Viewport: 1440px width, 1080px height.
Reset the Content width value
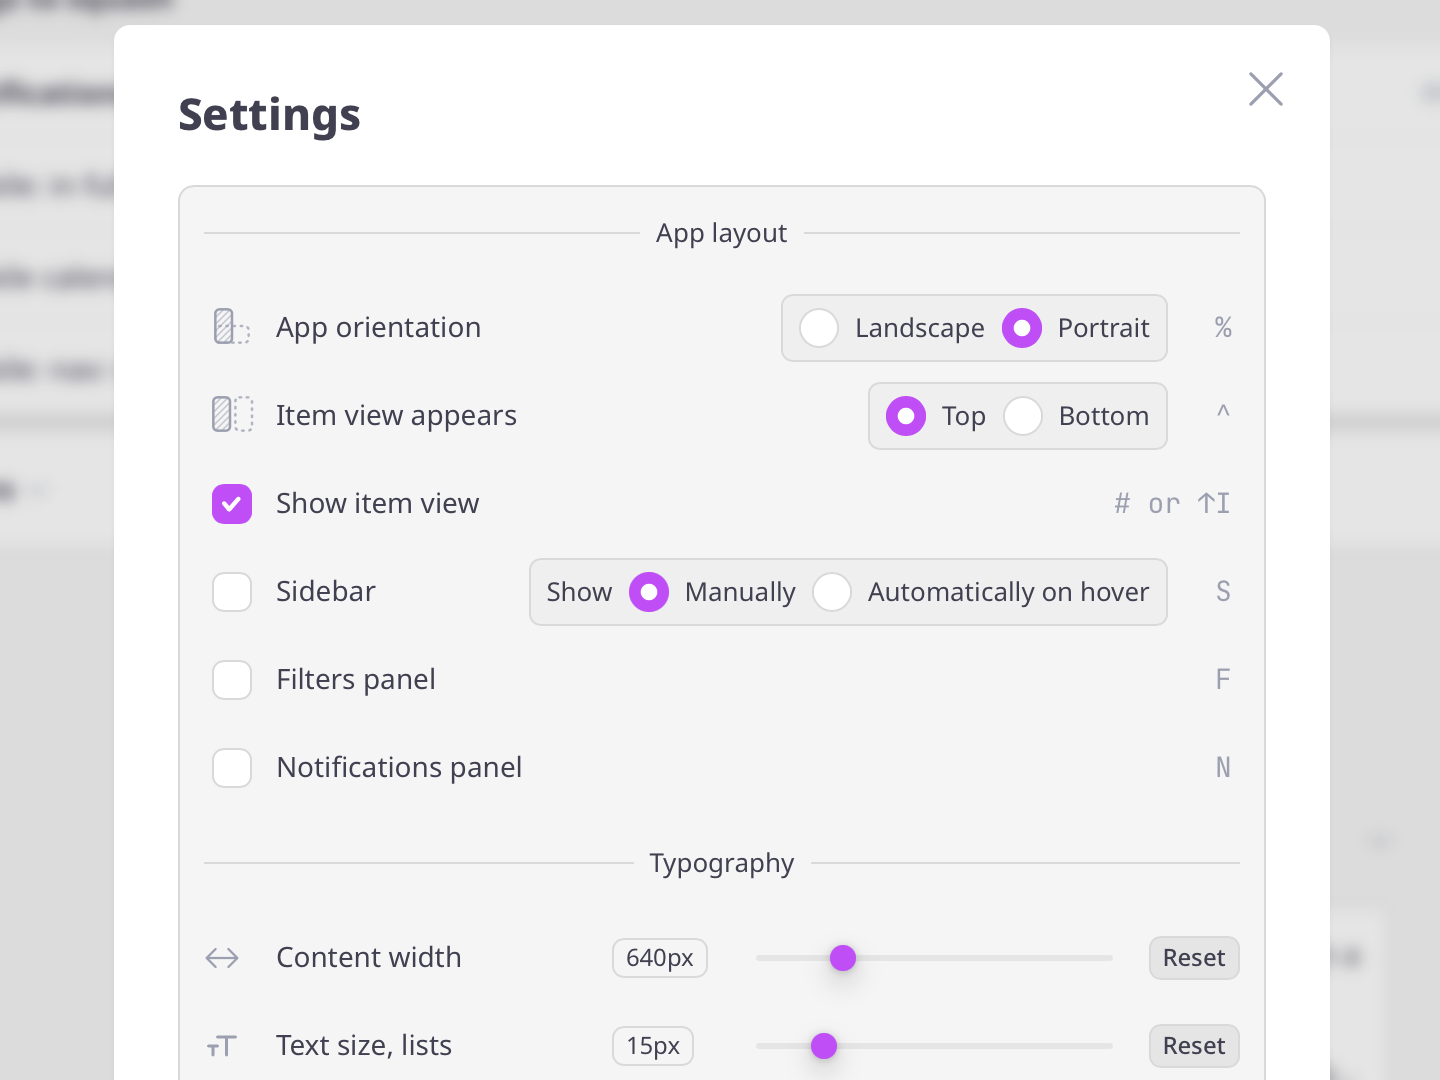pyautogui.click(x=1193, y=957)
